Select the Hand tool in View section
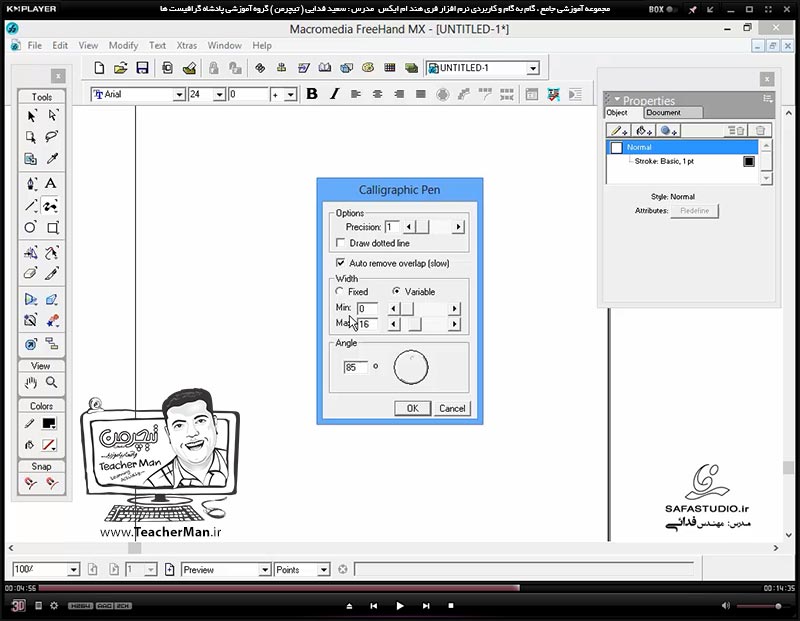The height and width of the screenshot is (621, 800). (x=31, y=382)
